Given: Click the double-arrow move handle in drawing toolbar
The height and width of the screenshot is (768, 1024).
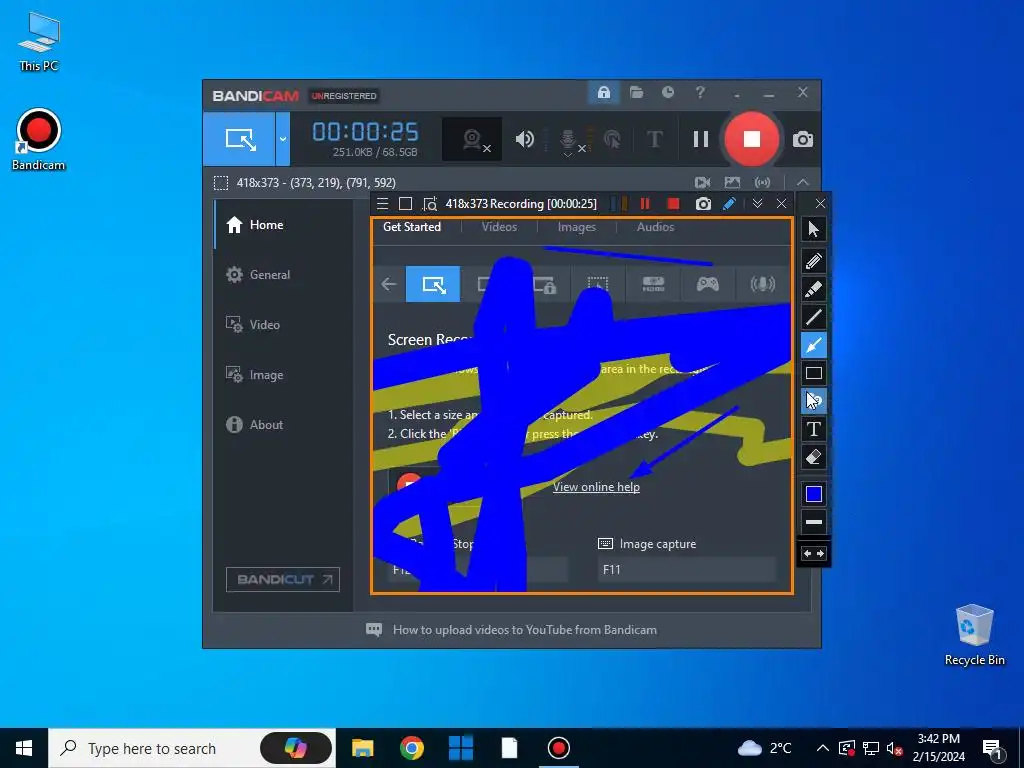Looking at the screenshot, I should point(813,554).
